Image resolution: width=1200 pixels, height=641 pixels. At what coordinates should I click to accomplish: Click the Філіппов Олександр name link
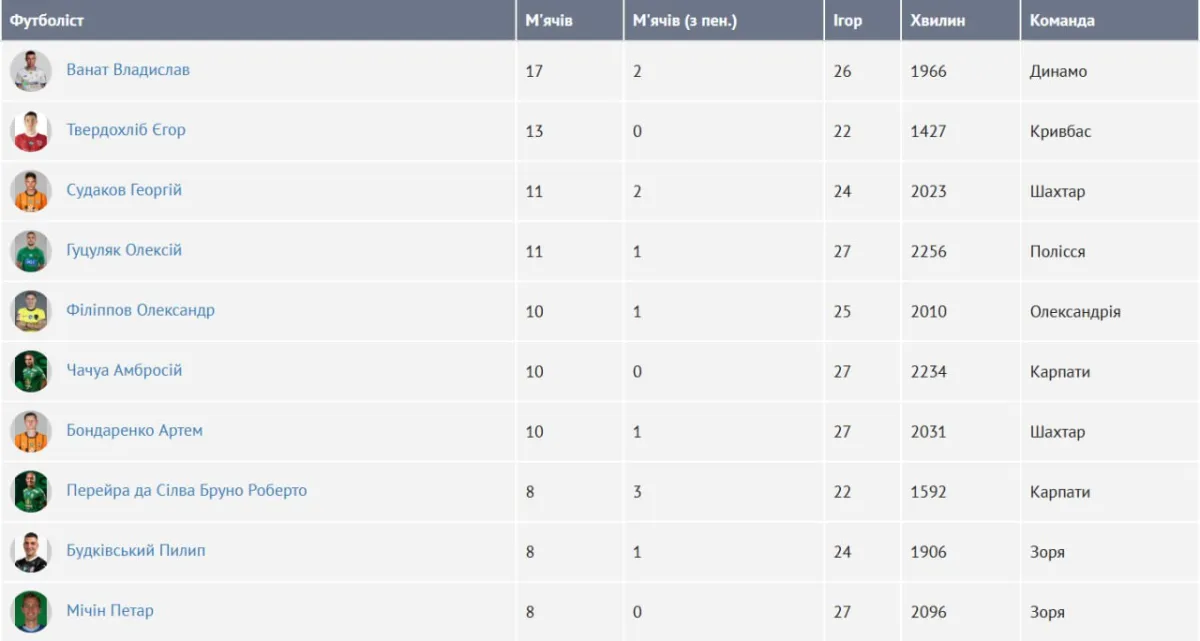pos(140,310)
